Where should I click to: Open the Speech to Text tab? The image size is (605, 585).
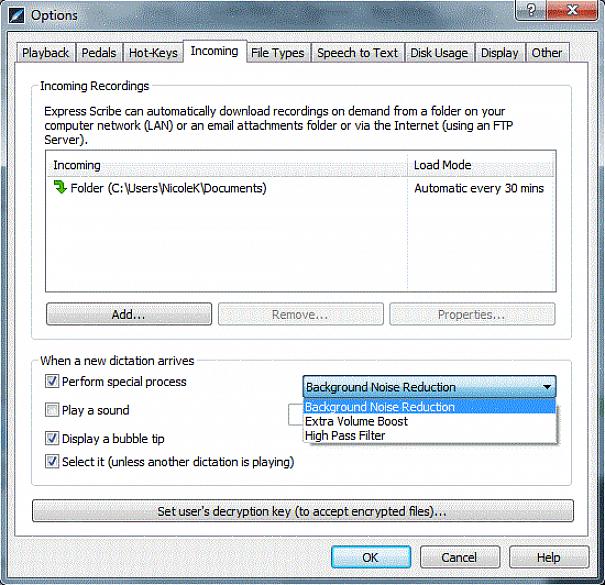click(x=357, y=53)
